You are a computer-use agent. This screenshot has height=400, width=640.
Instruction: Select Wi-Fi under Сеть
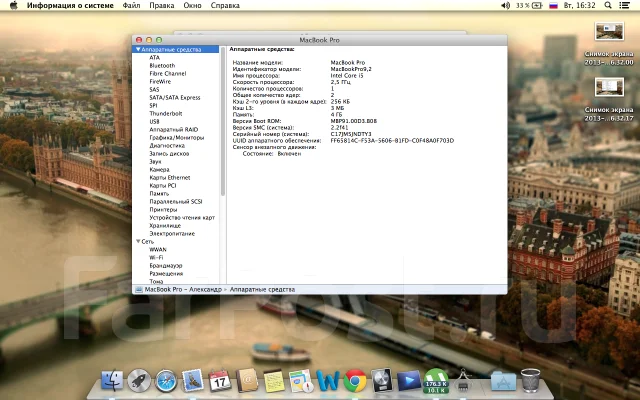point(156,258)
